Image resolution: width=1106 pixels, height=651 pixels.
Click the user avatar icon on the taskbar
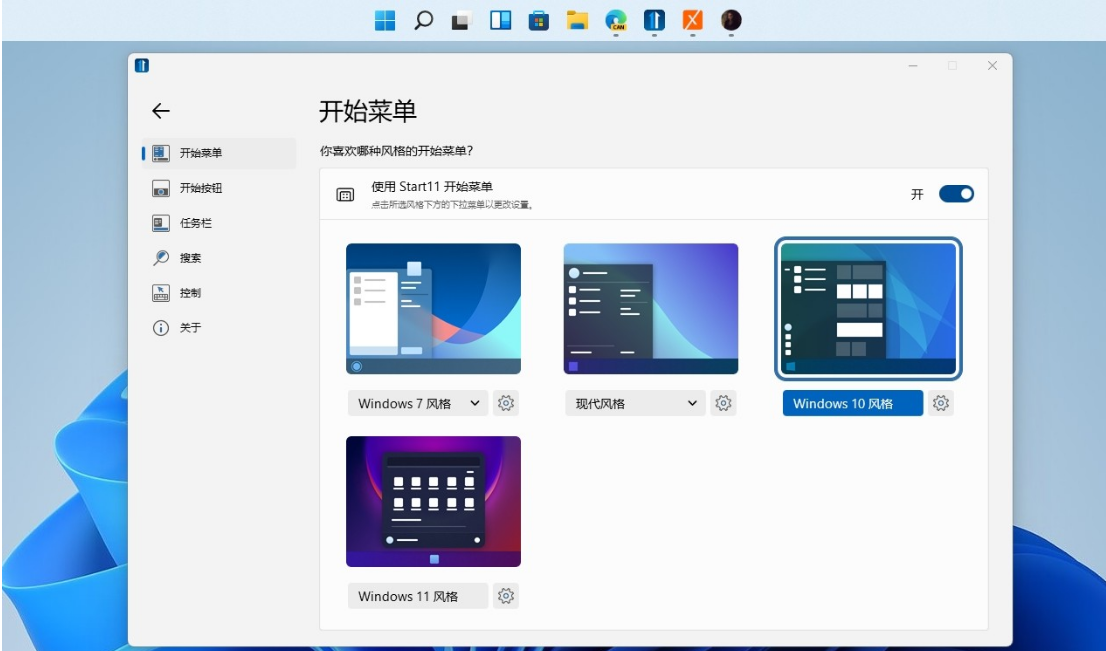tap(731, 17)
